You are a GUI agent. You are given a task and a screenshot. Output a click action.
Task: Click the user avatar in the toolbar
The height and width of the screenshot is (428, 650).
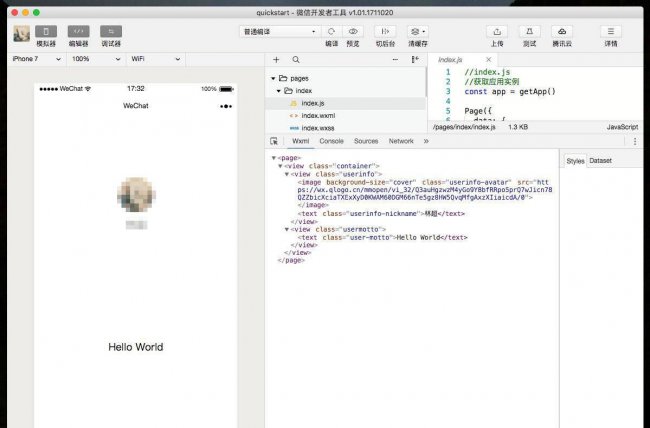pyautogui.click(x=22, y=34)
